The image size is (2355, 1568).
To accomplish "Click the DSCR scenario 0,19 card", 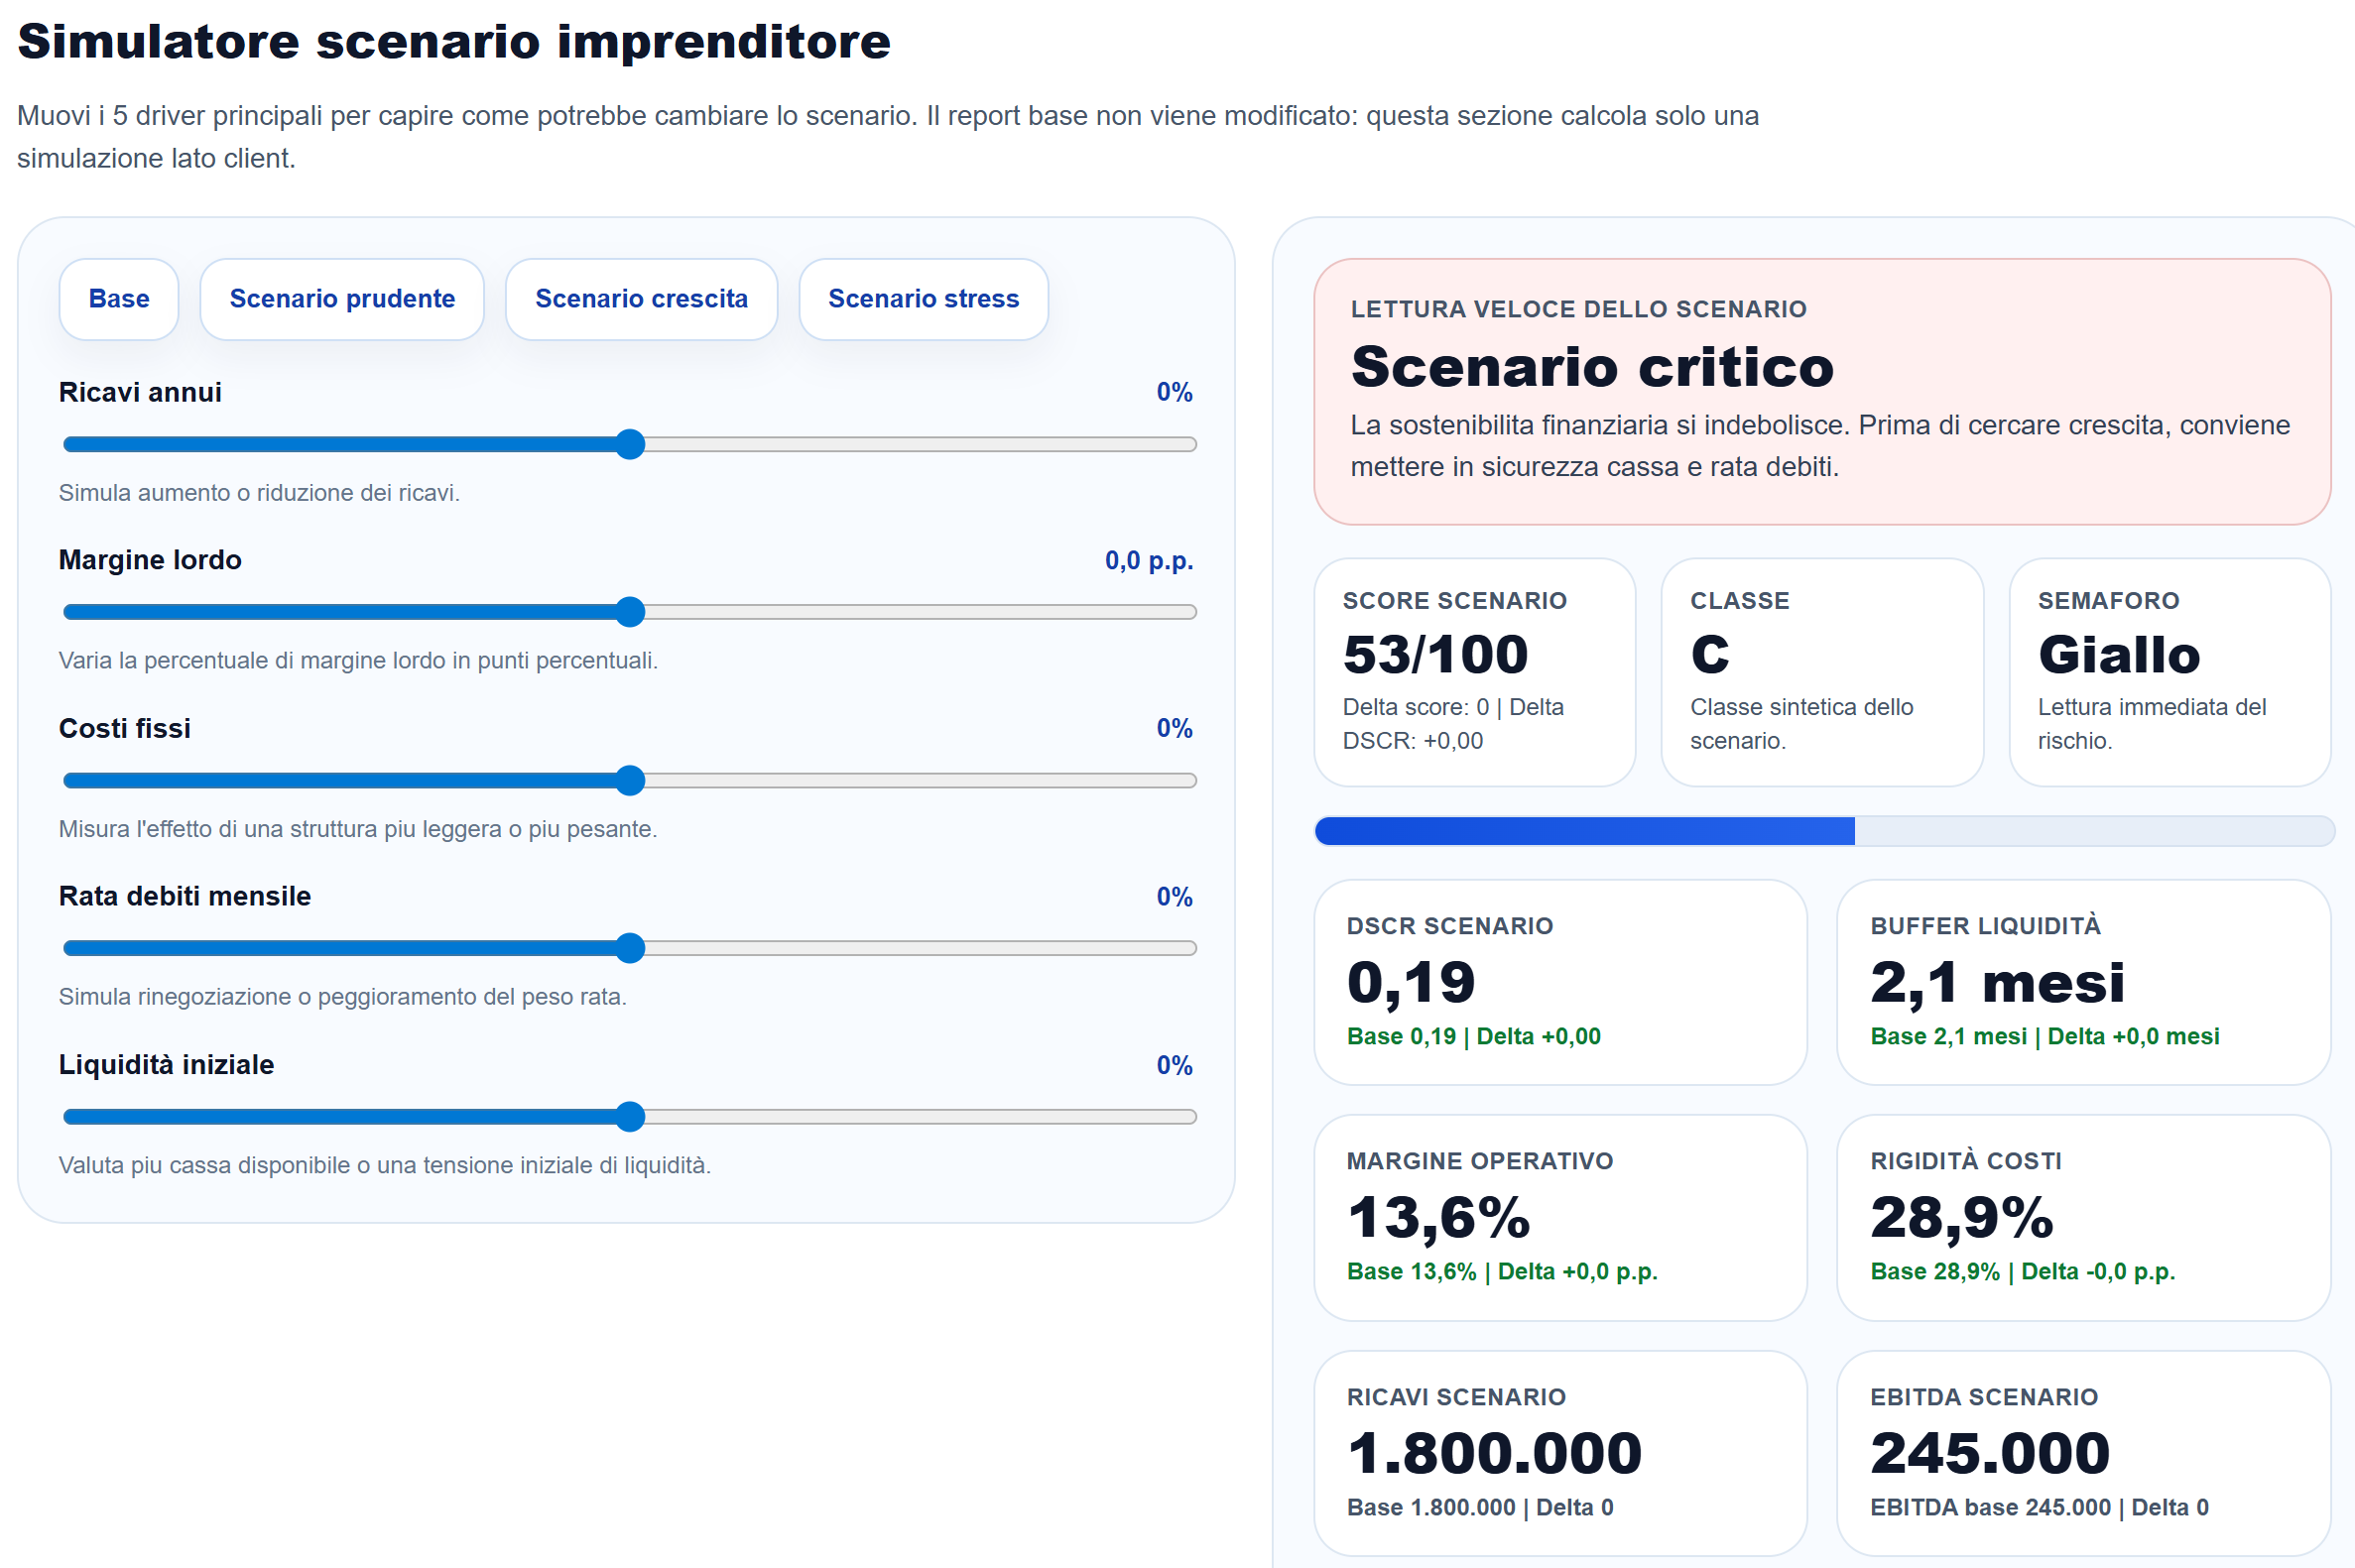I will (1559, 982).
